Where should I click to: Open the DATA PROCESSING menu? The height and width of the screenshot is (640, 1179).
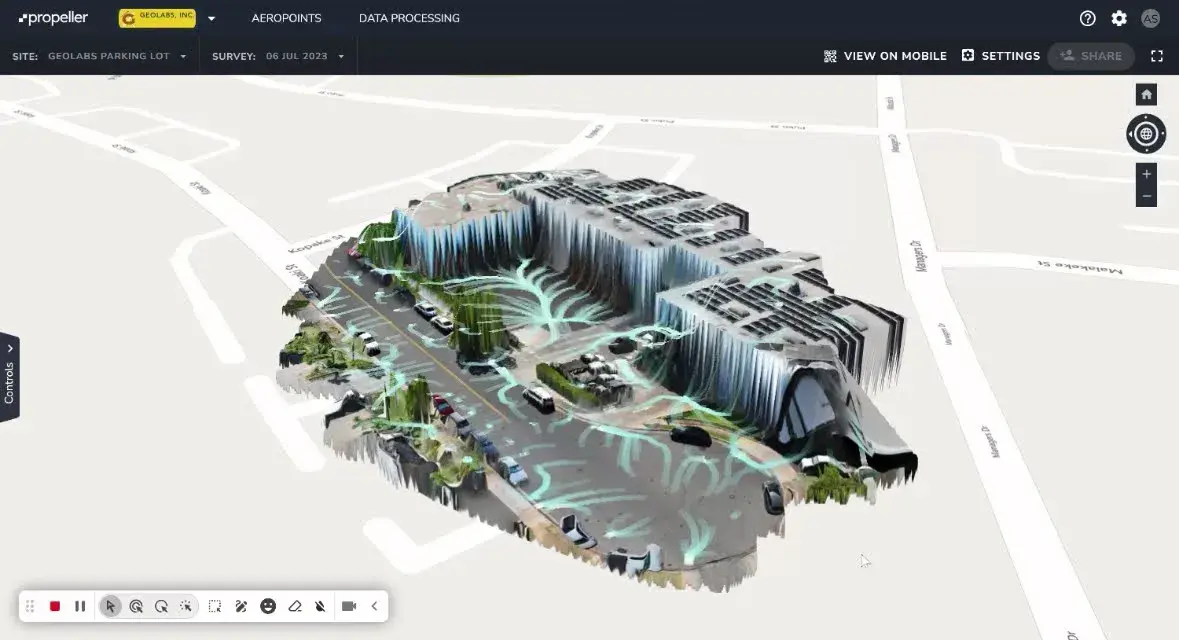409,18
